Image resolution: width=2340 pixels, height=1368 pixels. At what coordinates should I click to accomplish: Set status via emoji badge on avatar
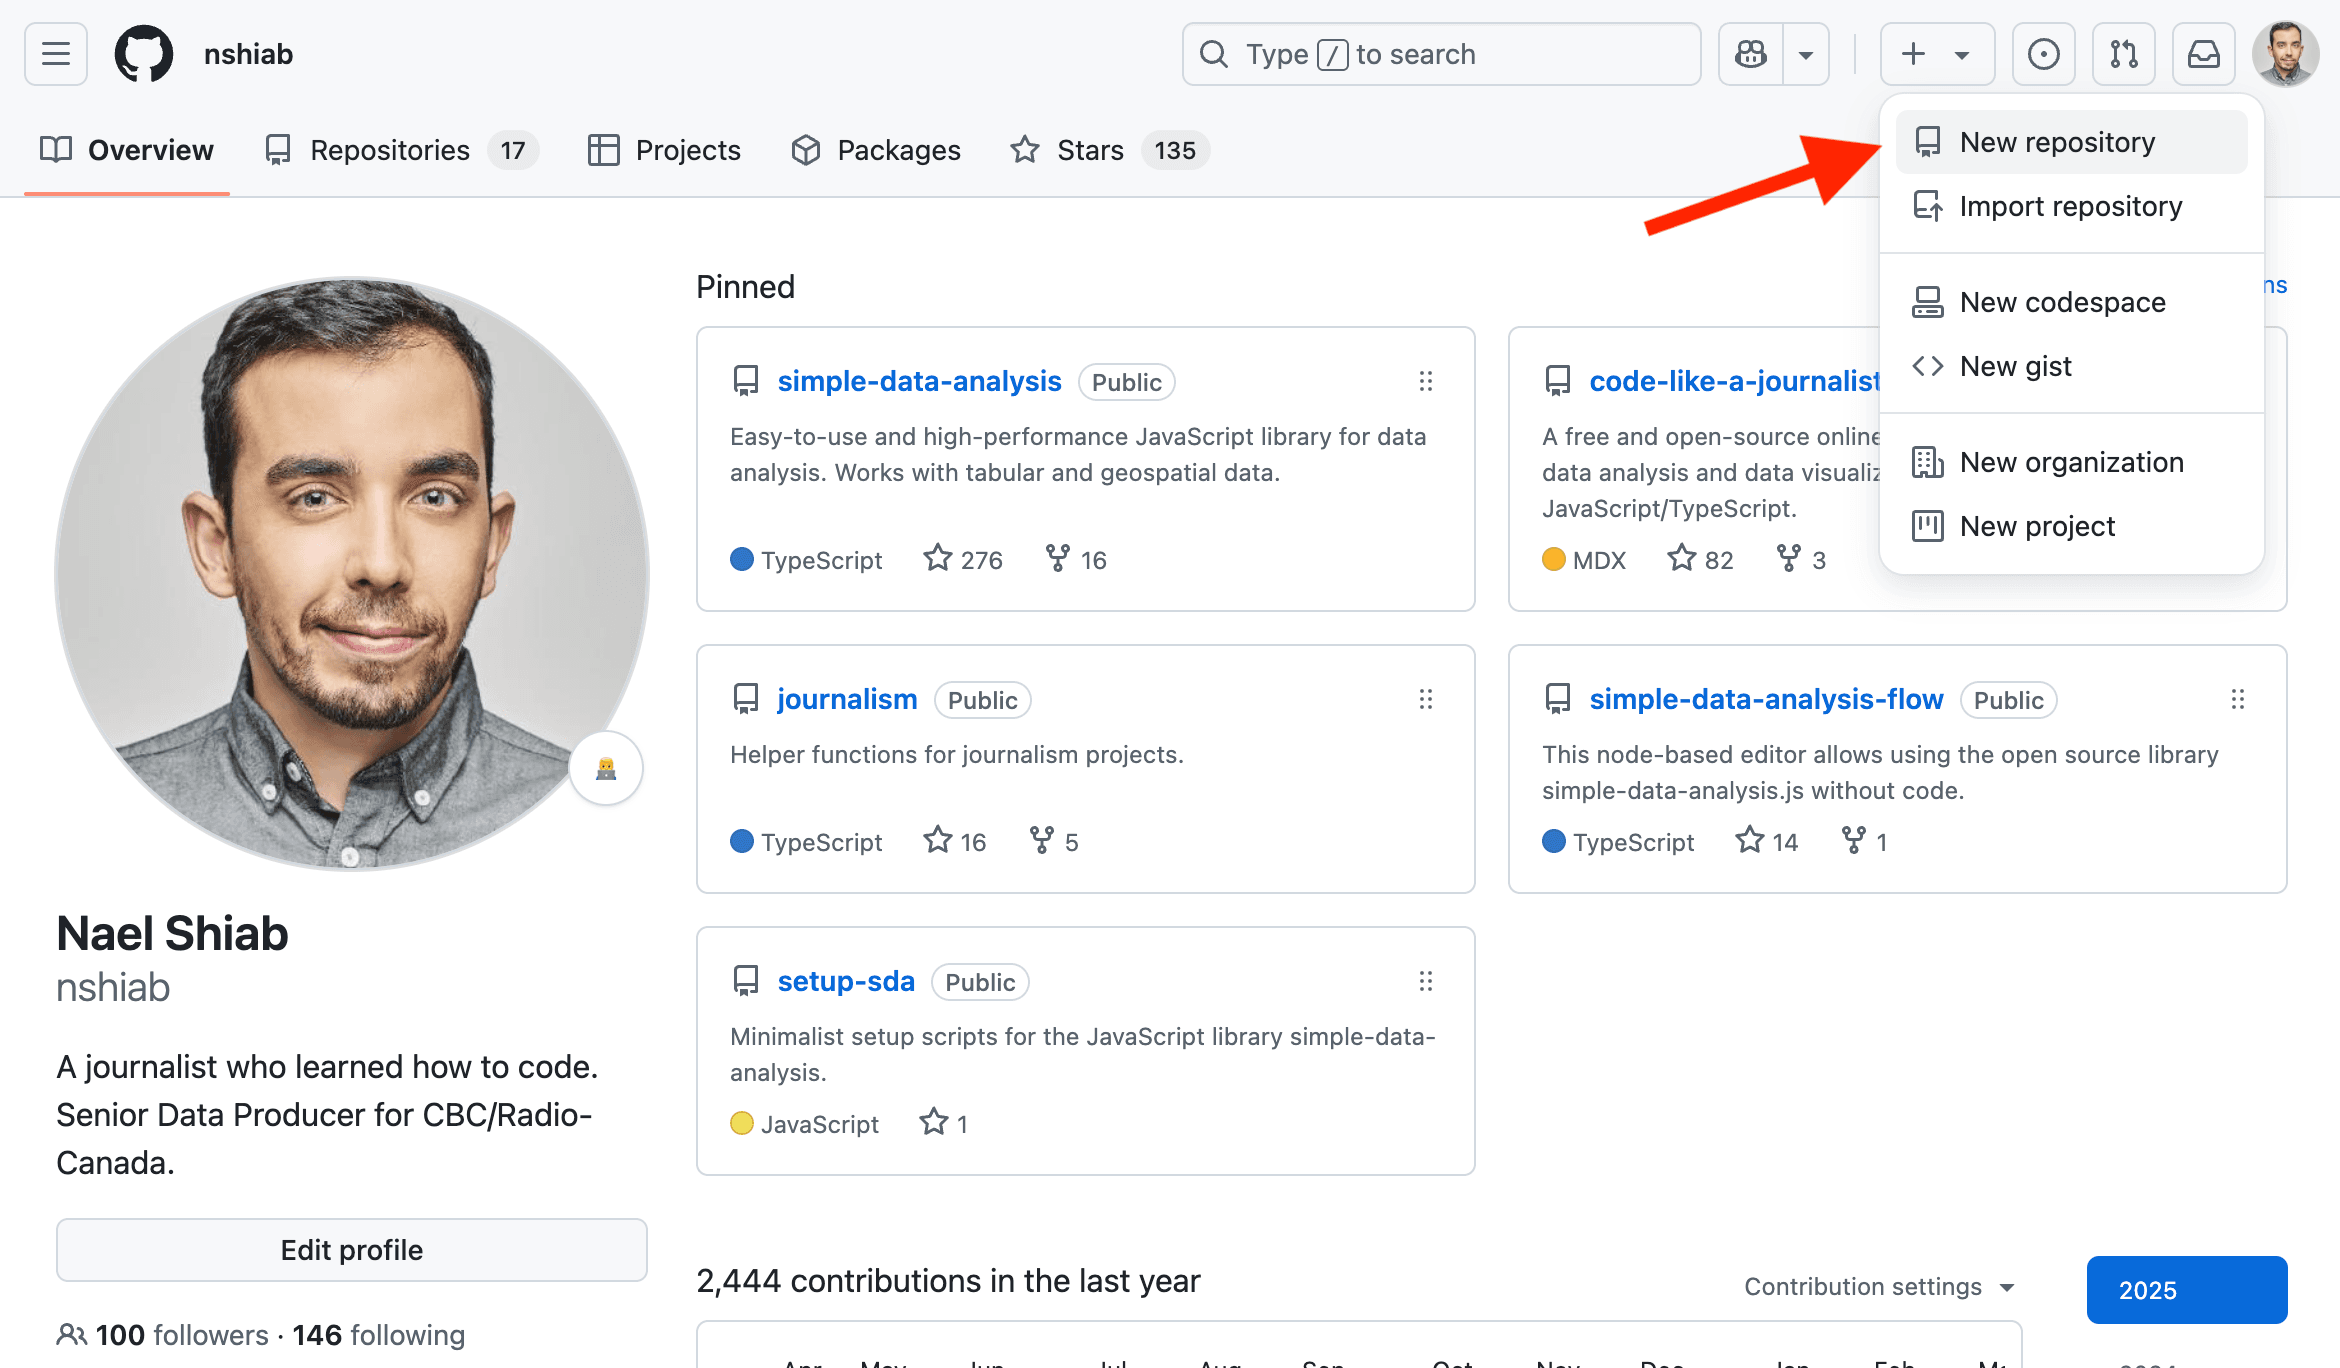coord(606,768)
